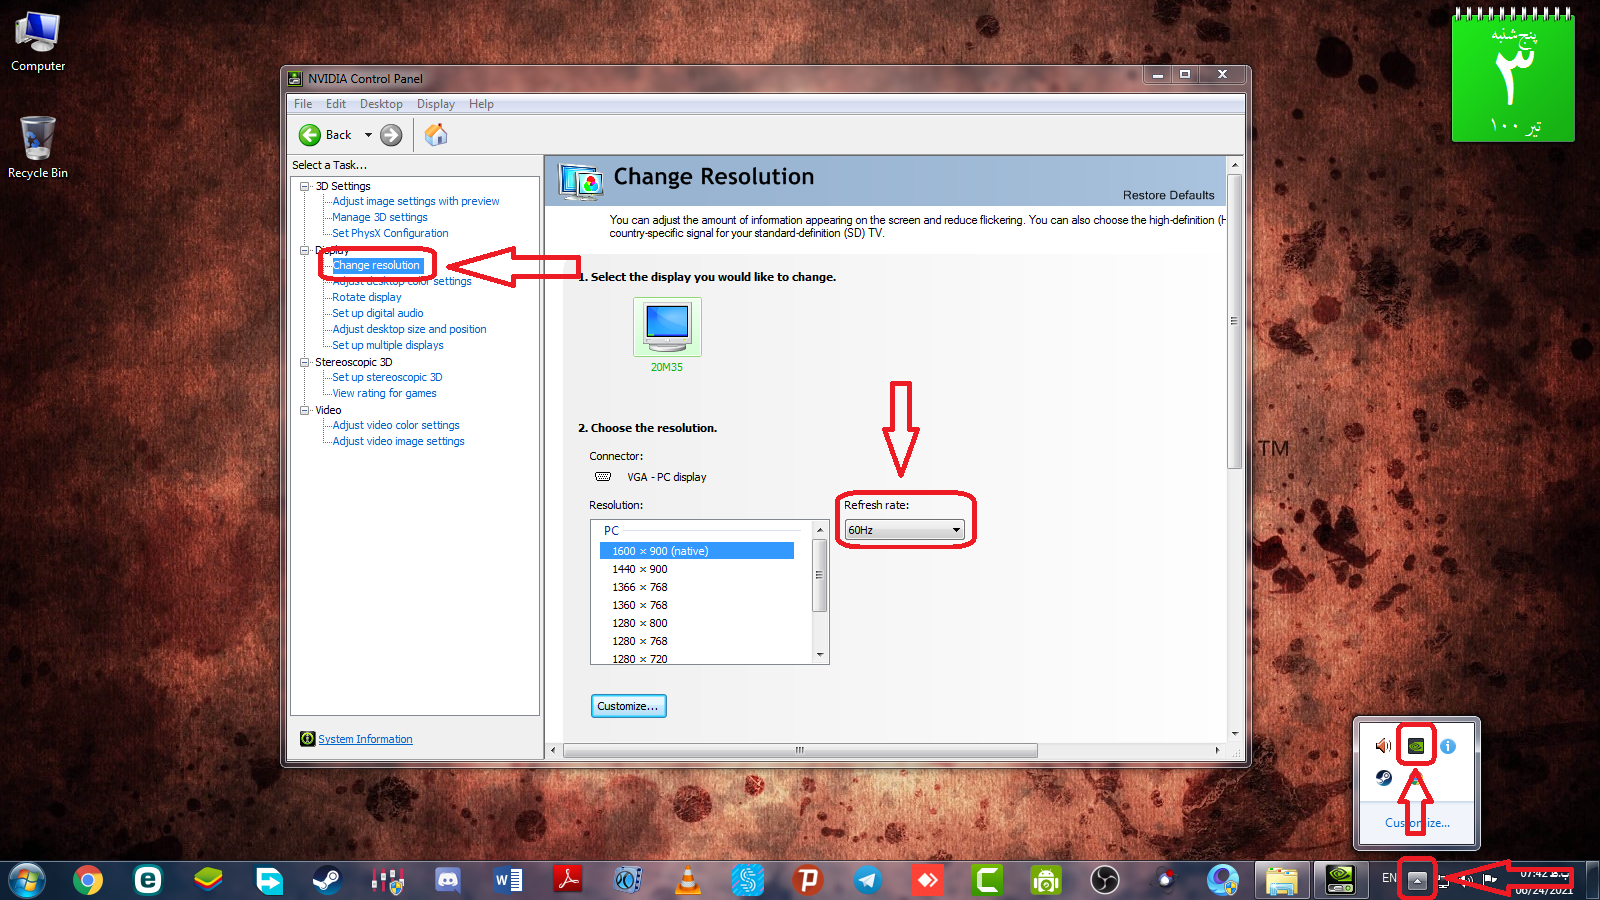The image size is (1600, 900).
Task: Open Camtasia from the taskbar
Action: 987,880
